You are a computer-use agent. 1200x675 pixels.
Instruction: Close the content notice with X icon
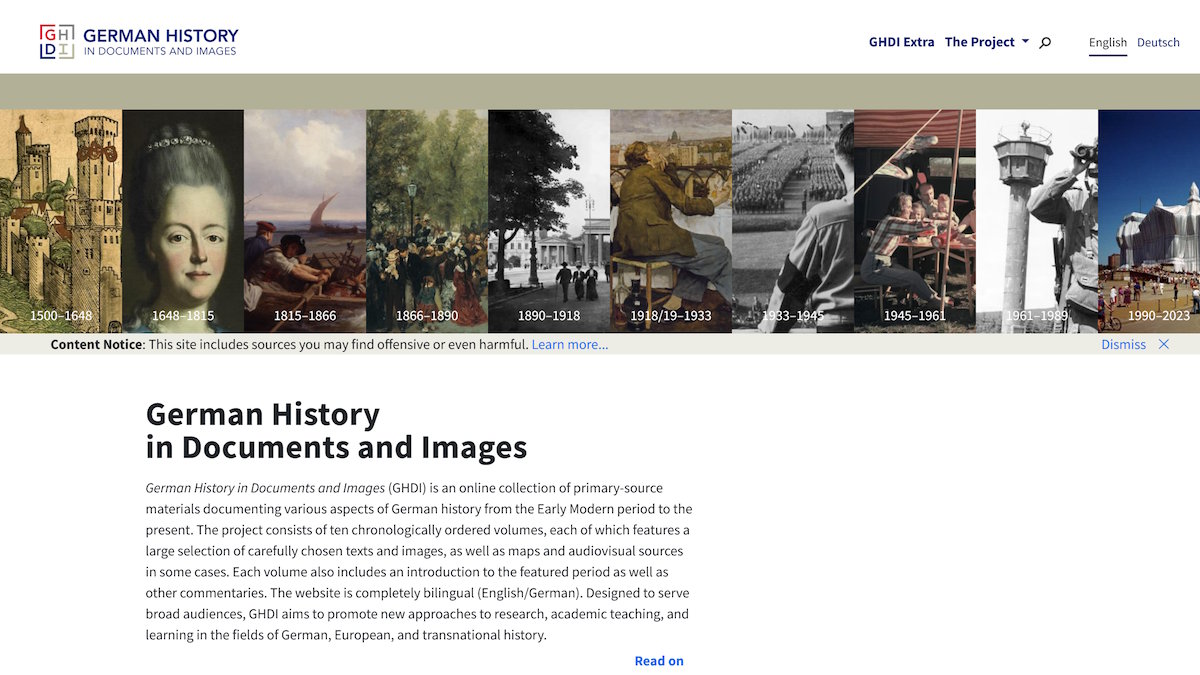coord(1163,344)
